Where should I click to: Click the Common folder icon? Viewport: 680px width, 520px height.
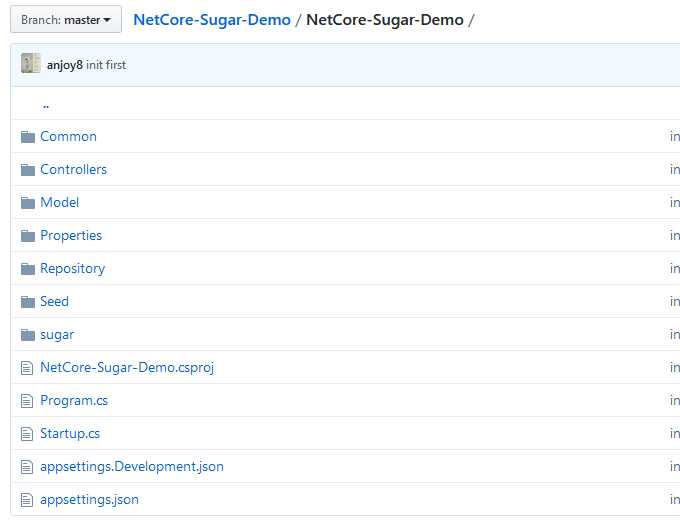(x=28, y=137)
